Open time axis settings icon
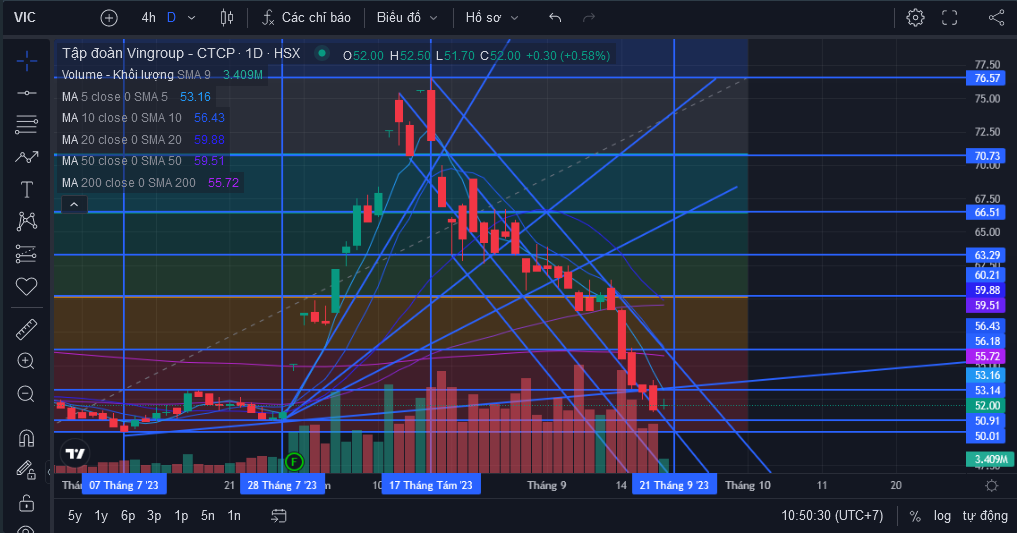This screenshot has width=1017, height=533. (992, 486)
